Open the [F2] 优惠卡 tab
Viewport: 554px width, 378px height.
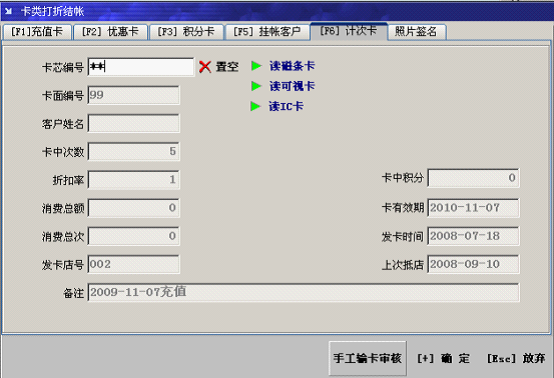point(110,32)
